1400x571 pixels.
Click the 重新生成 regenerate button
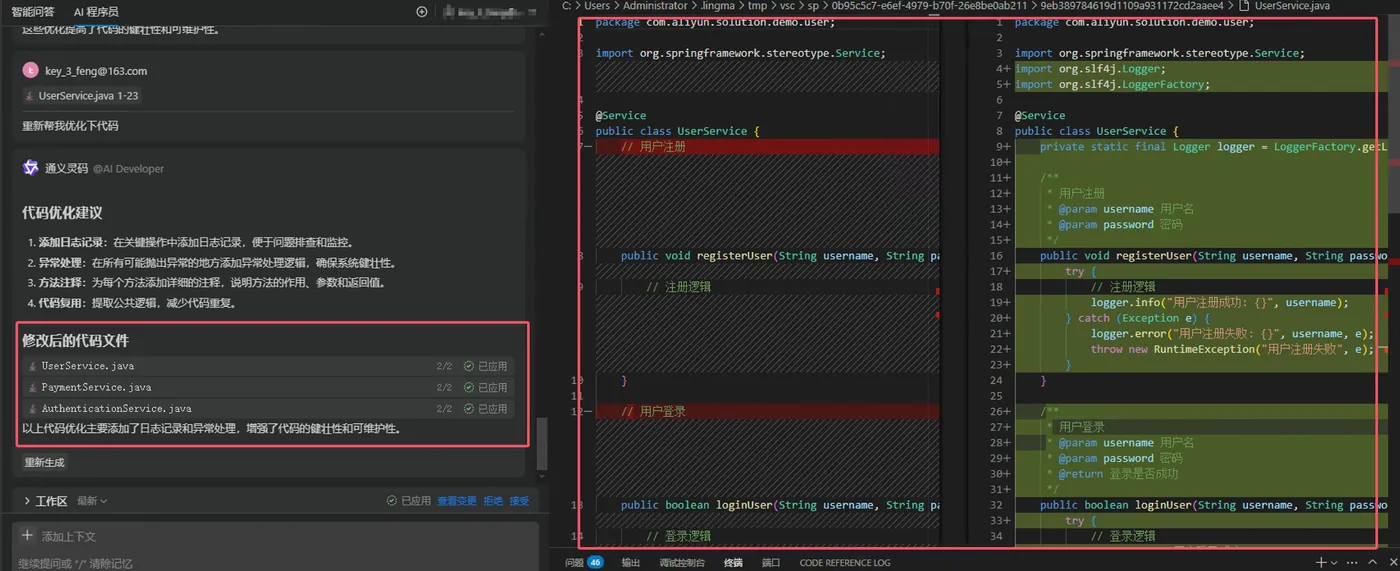point(44,463)
